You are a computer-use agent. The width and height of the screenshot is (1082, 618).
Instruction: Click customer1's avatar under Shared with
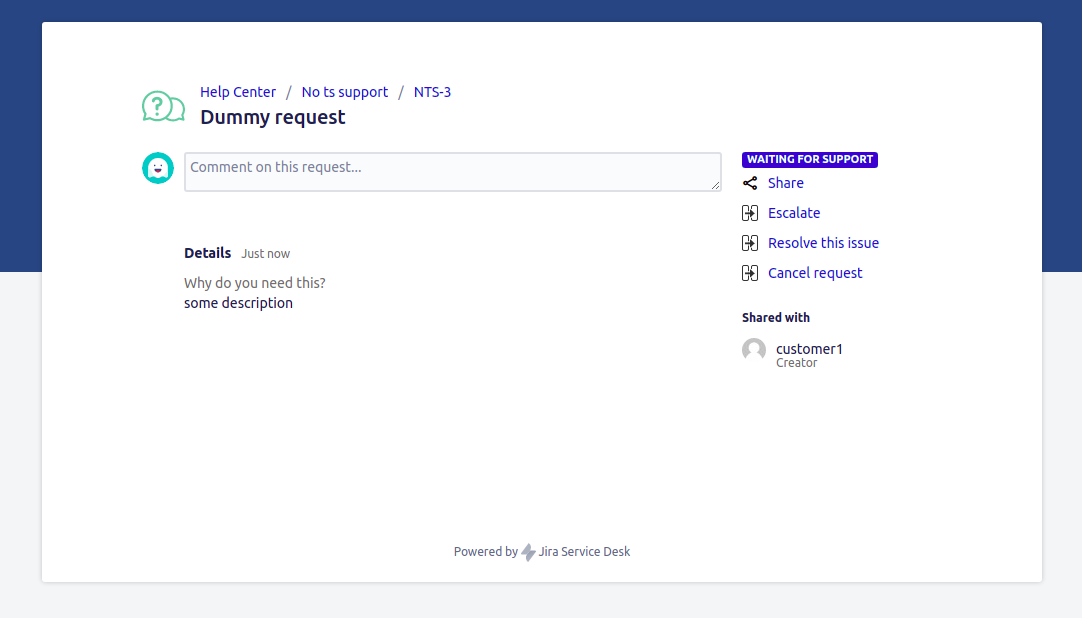754,350
